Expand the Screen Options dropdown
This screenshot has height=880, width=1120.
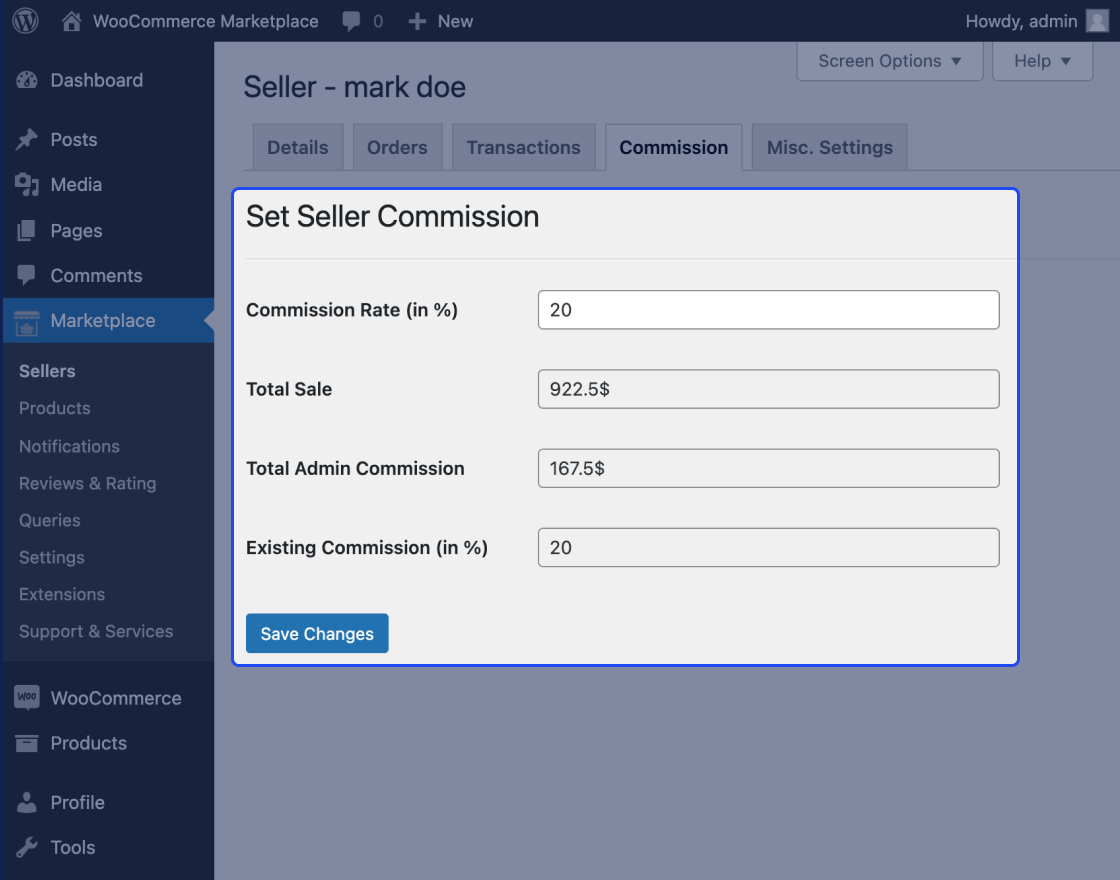[x=889, y=61]
